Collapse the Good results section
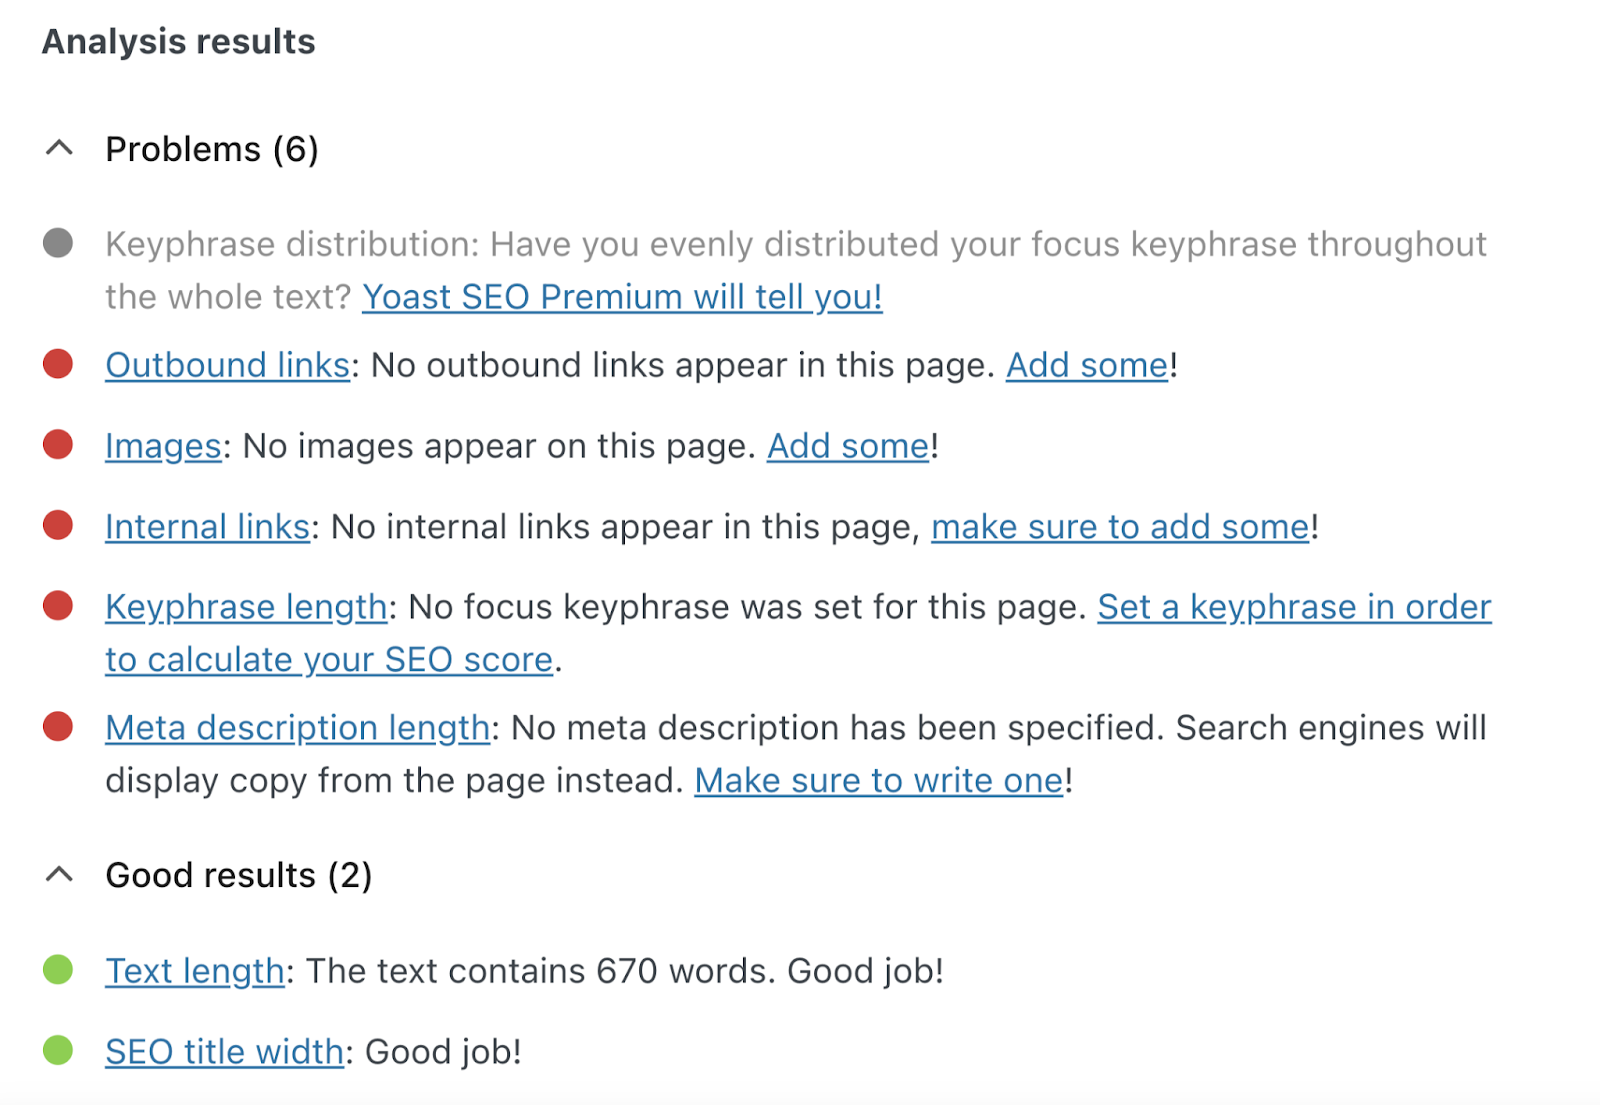Viewport: 1600px width, 1105px height. pyautogui.click(x=60, y=873)
